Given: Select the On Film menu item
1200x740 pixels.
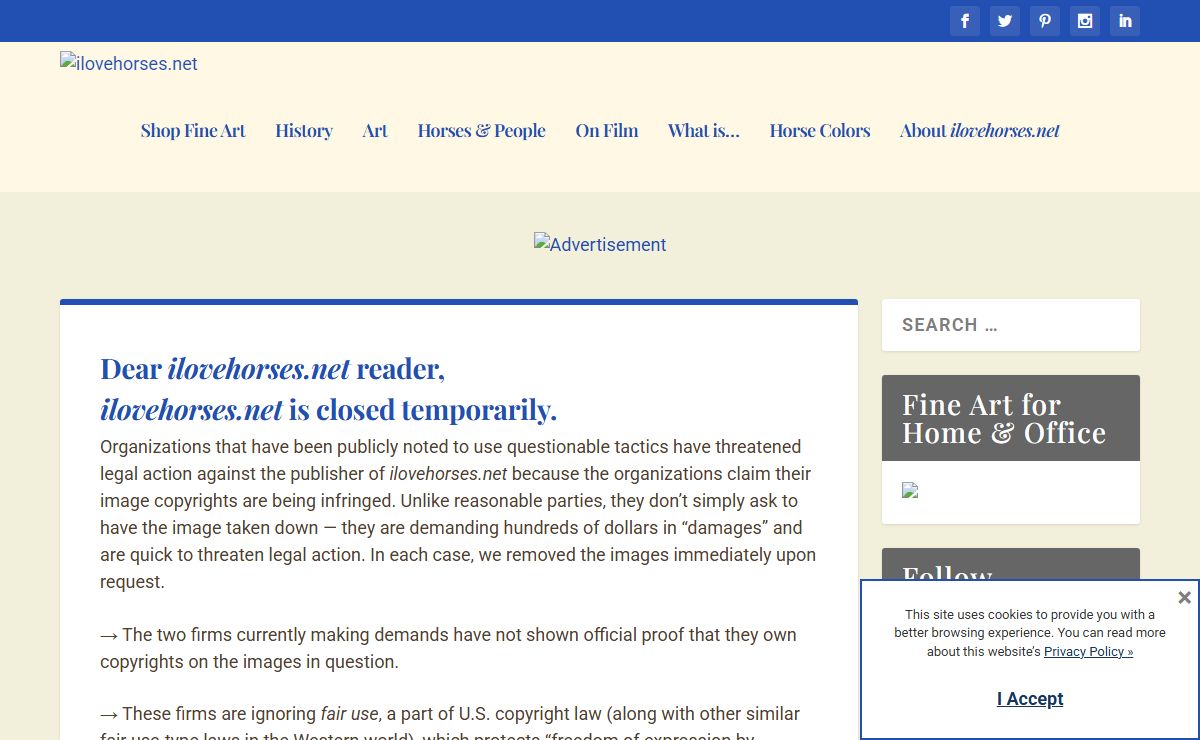Looking at the screenshot, I should [607, 130].
